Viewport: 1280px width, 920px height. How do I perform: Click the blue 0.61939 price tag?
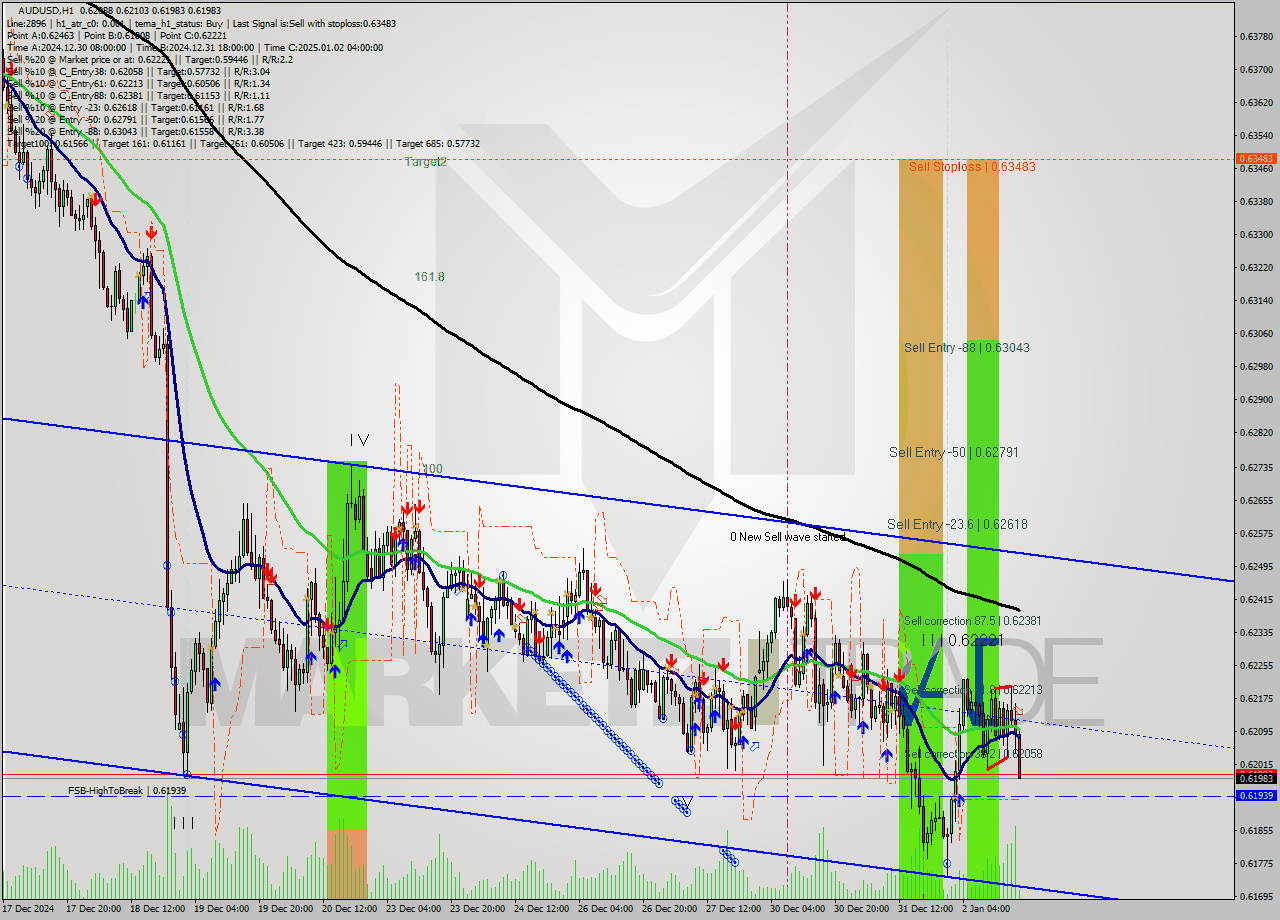point(1255,796)
